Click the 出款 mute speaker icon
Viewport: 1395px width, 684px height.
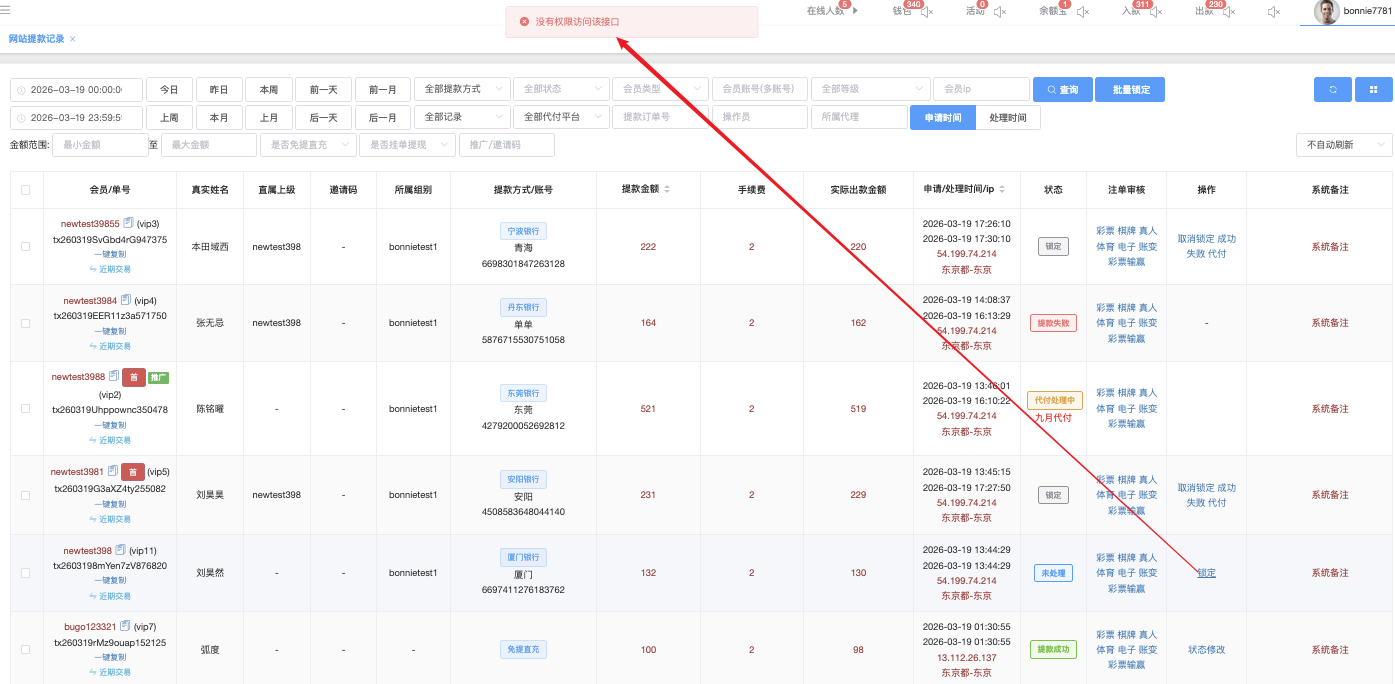(x=1228, y=12)
